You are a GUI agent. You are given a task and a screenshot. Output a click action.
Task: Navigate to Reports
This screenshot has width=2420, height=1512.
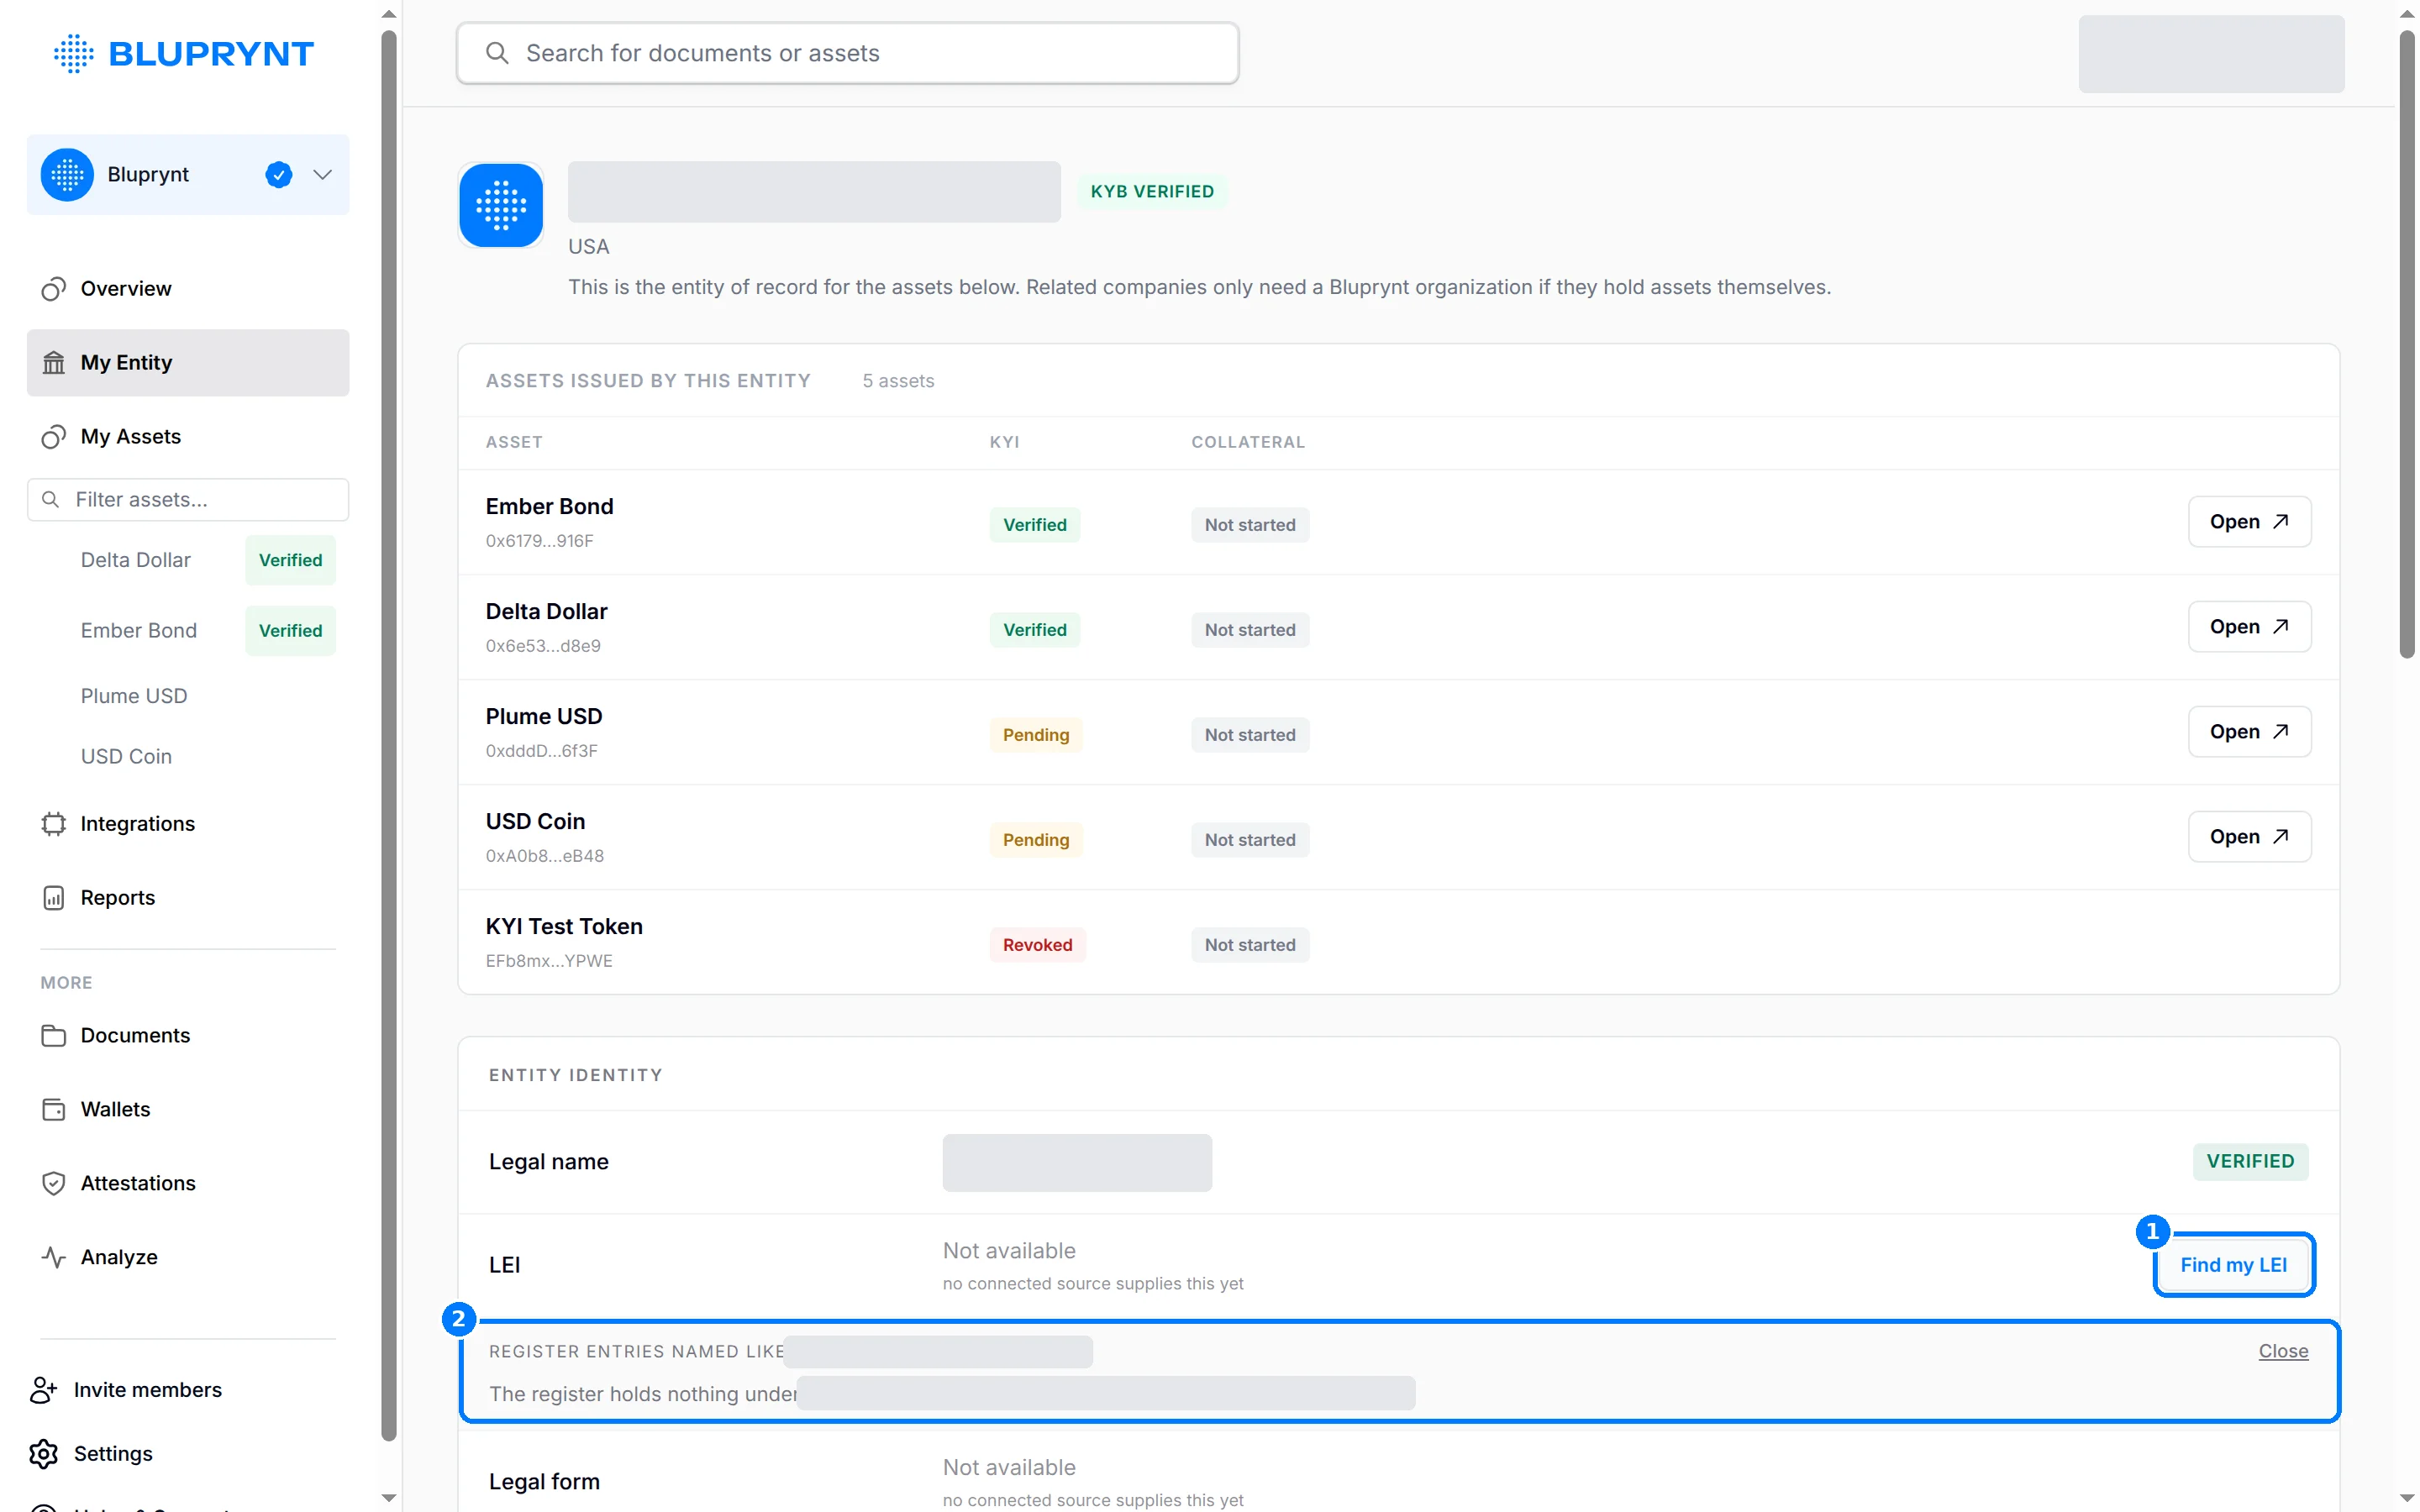pyautogui.click(x=188, y=898)
